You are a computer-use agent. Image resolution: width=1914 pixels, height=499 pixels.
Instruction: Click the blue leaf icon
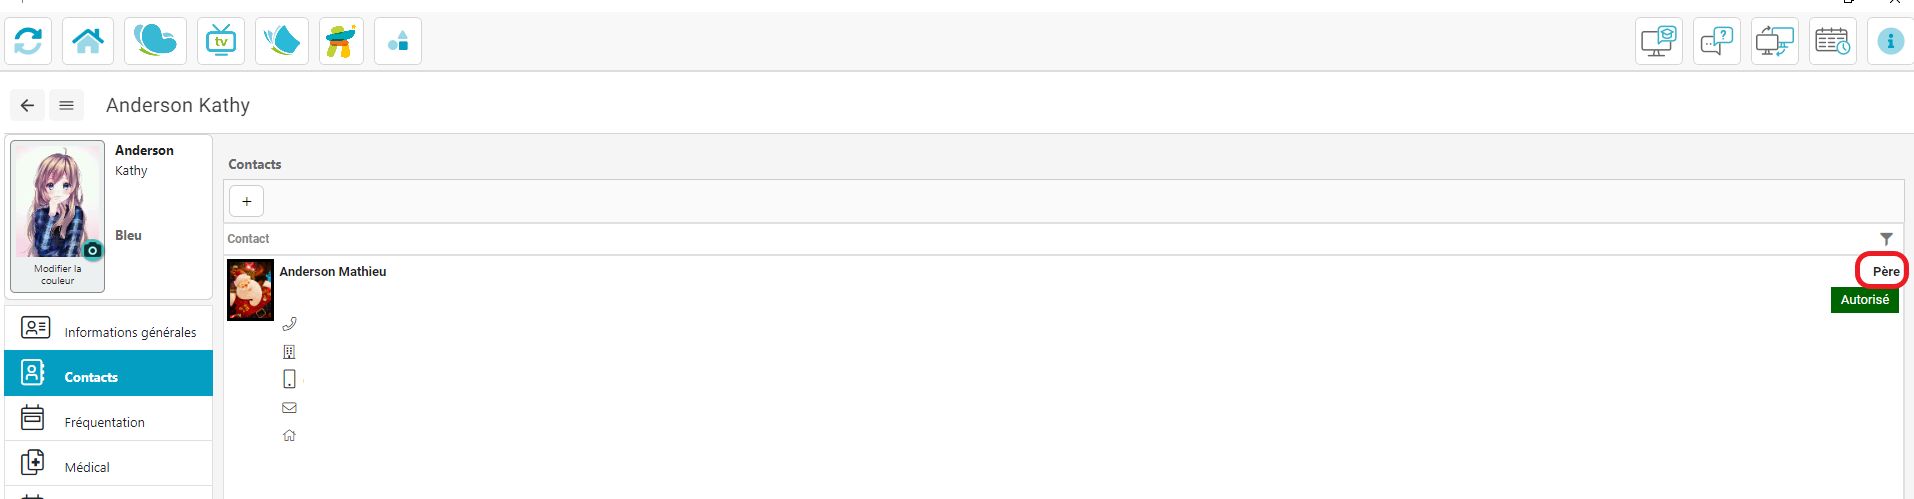[x=282, y=41]
